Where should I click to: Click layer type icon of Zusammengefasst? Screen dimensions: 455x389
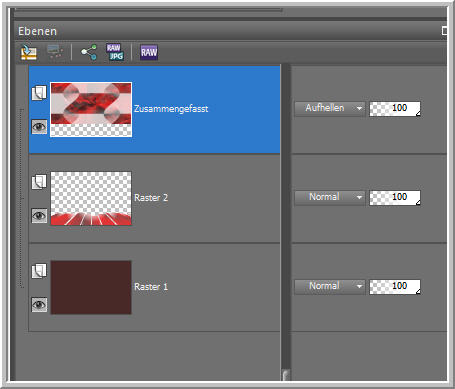[39, 93]
